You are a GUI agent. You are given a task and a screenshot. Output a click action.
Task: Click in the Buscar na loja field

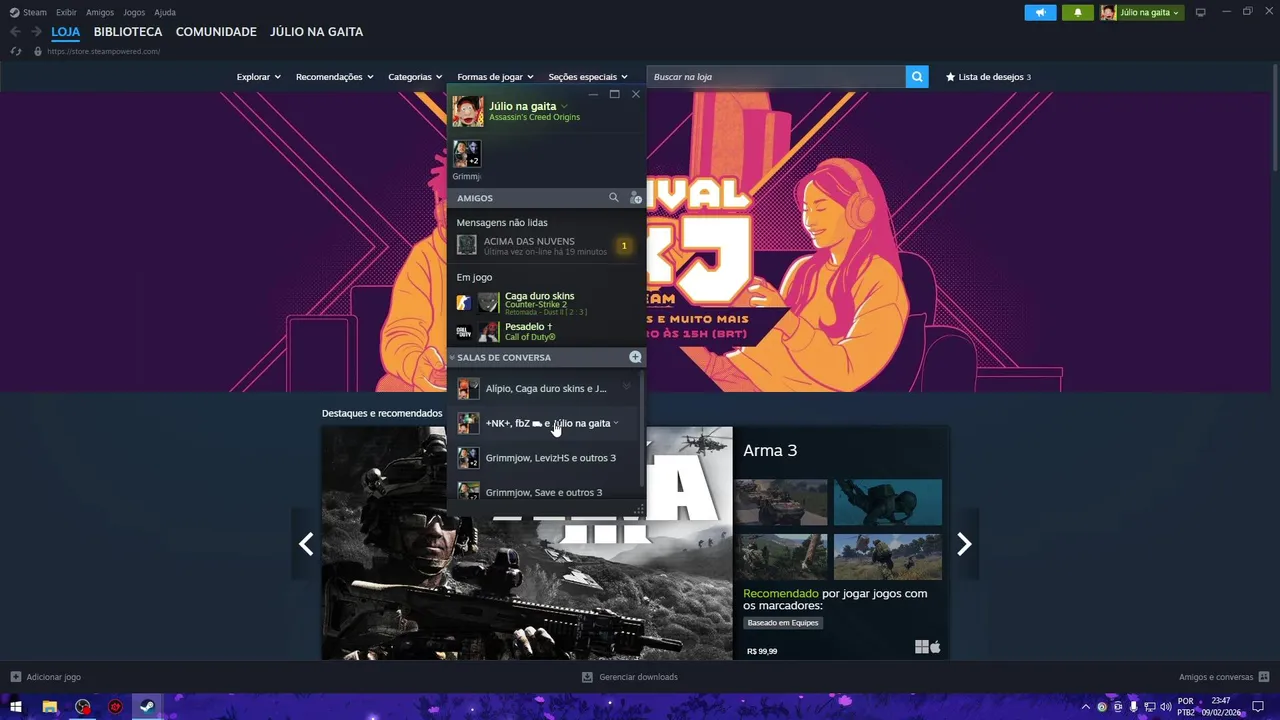pos(776,77)
